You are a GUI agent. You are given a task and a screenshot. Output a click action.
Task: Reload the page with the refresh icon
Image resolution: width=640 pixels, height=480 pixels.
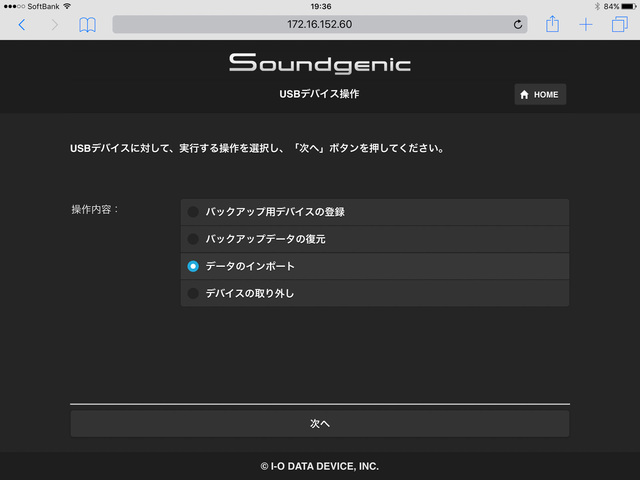click(x=518, y=24)
